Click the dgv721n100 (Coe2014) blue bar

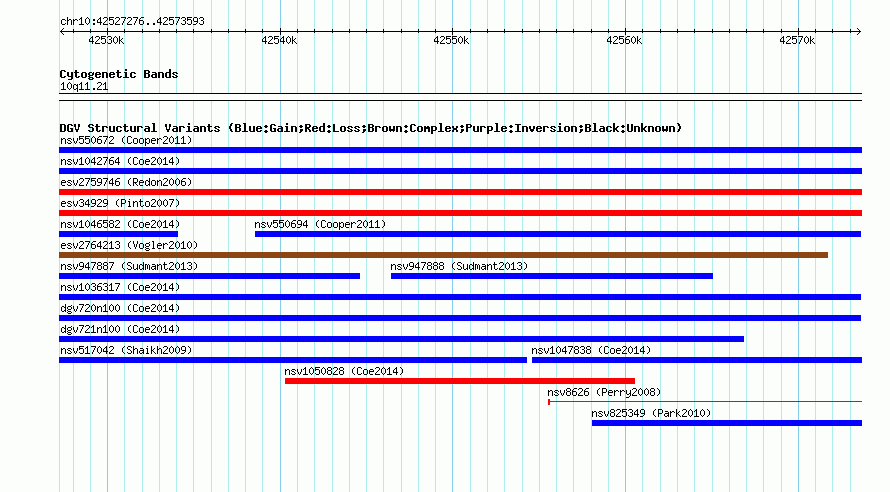(x=401, y=339)
